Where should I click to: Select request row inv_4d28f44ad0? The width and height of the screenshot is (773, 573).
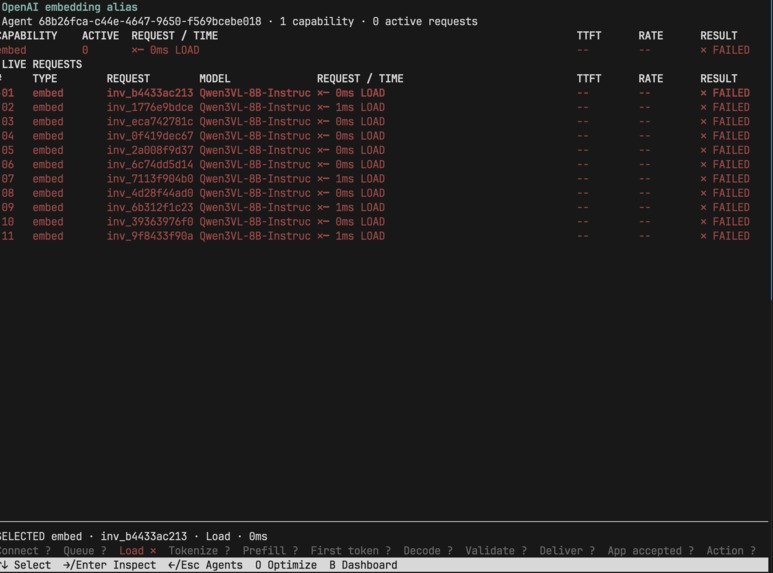click(375, 193)
